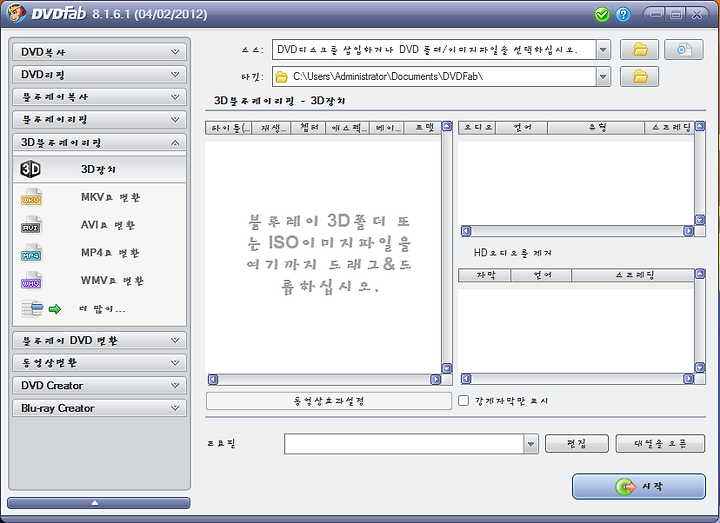Collapse sidebar with bottom arrow bar
This screenshot has width=720, height=523.
[x=98, y=503]
